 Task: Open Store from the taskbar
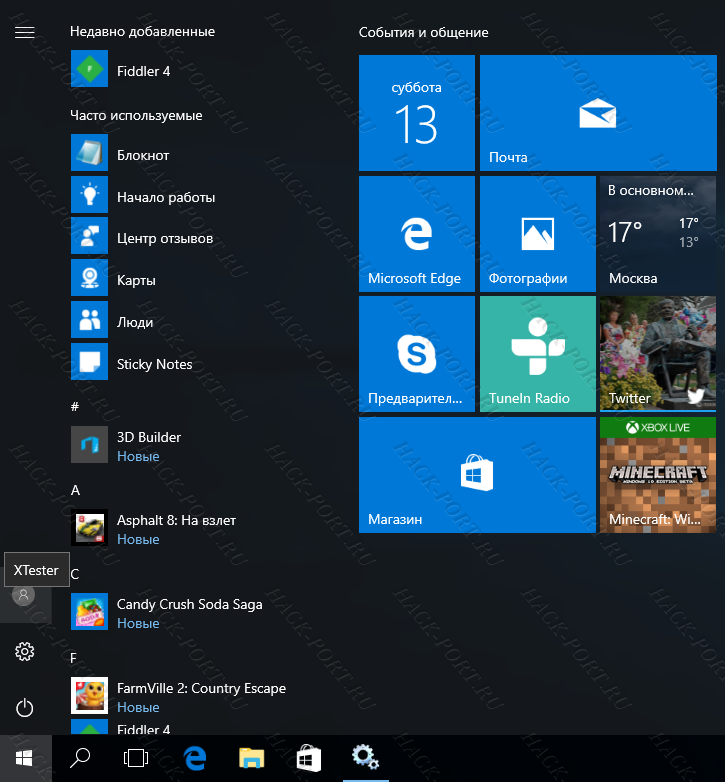click(x=309, y=759)
